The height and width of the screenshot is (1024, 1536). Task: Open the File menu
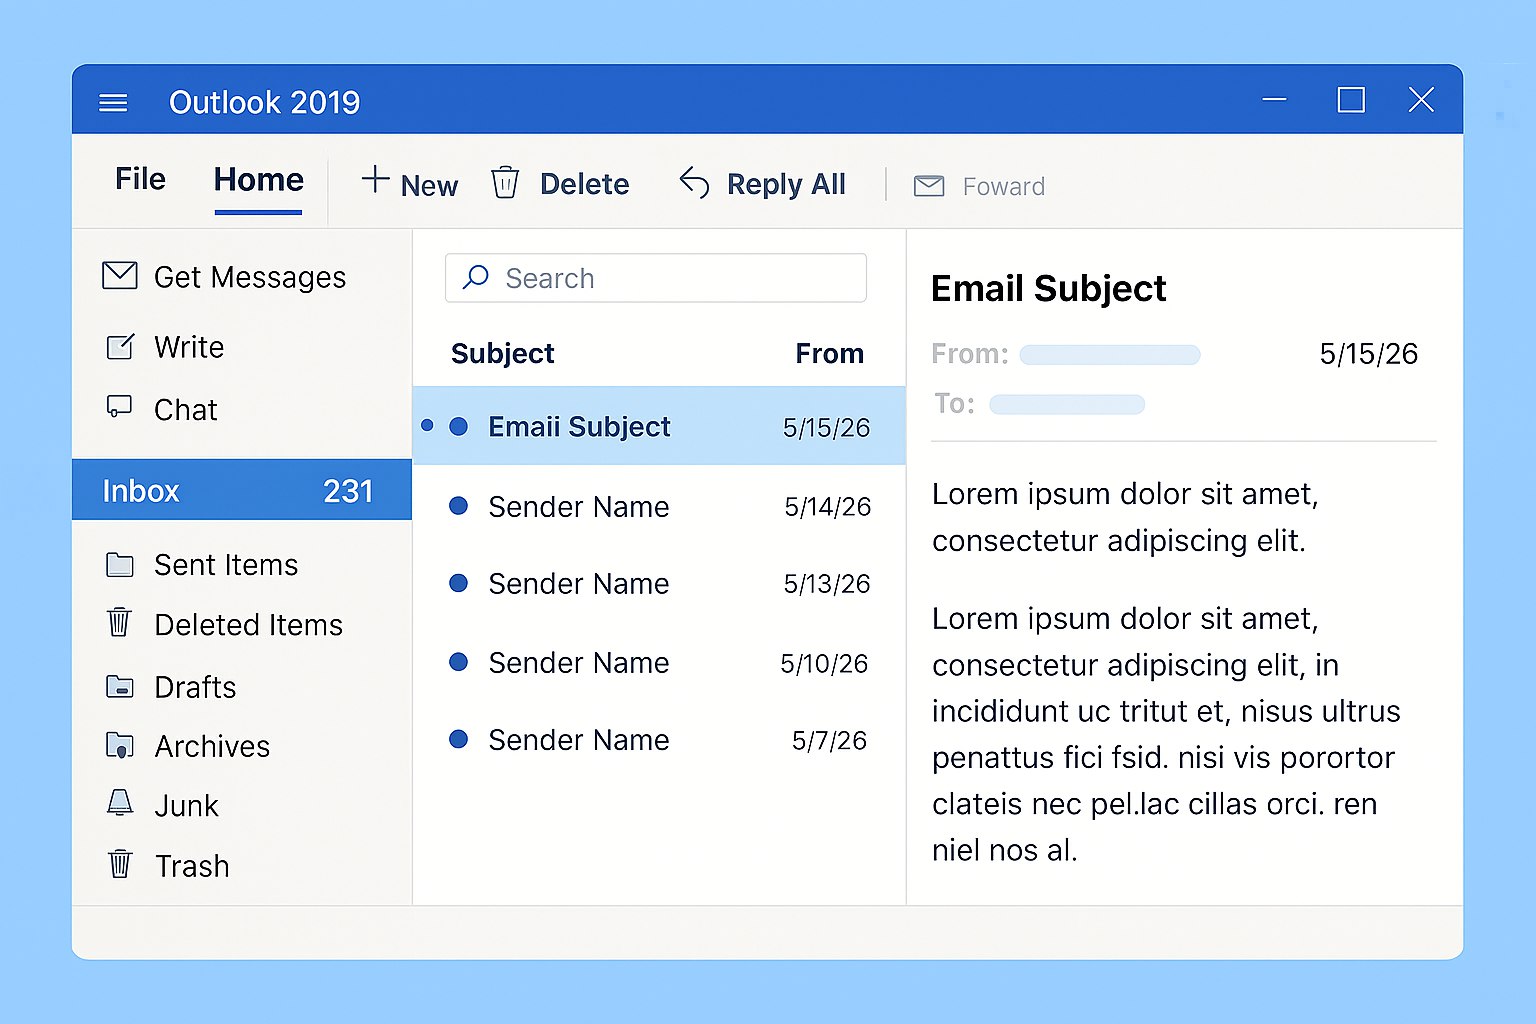click(139, 179)
